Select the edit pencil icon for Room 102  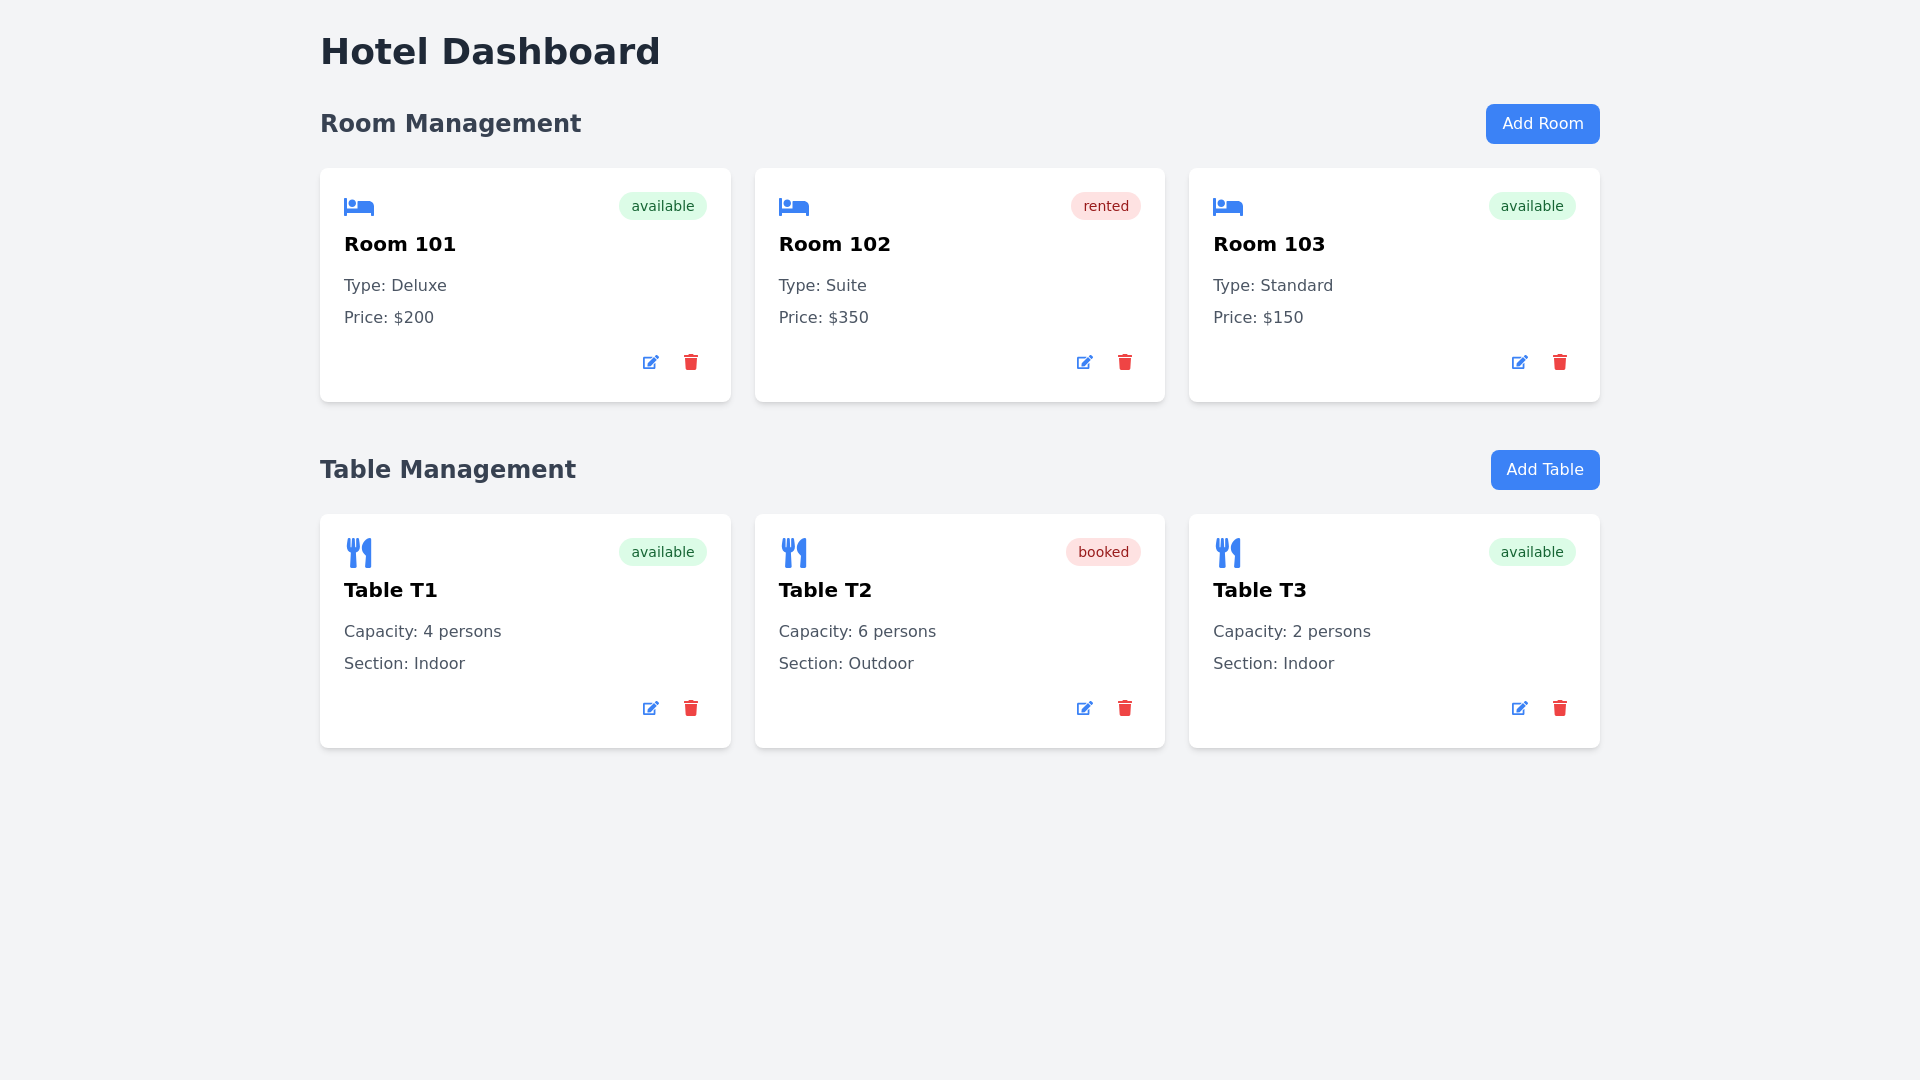1084,362
